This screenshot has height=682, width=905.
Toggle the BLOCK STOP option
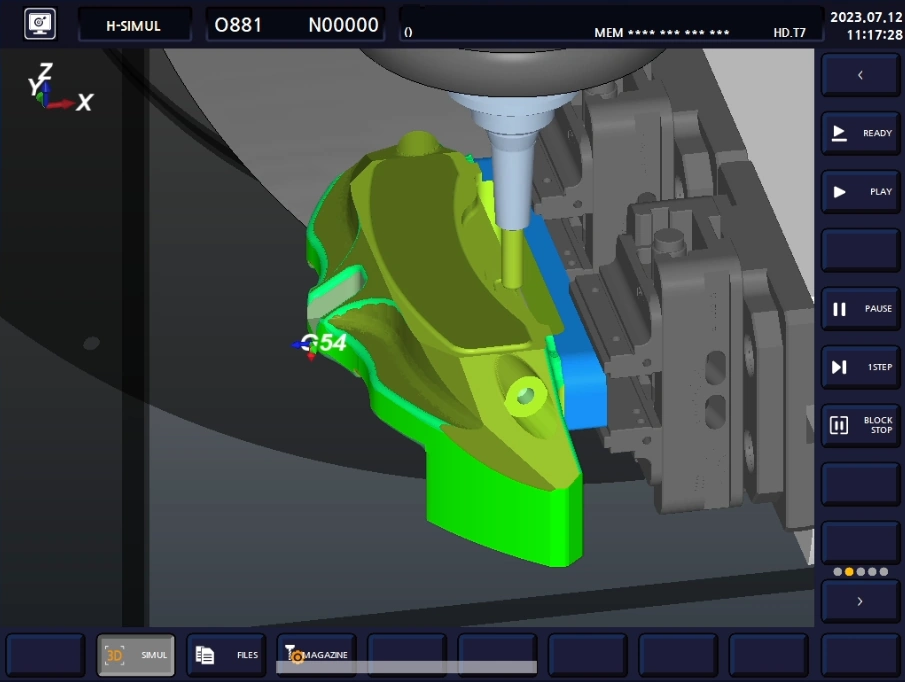coord(860,426)
